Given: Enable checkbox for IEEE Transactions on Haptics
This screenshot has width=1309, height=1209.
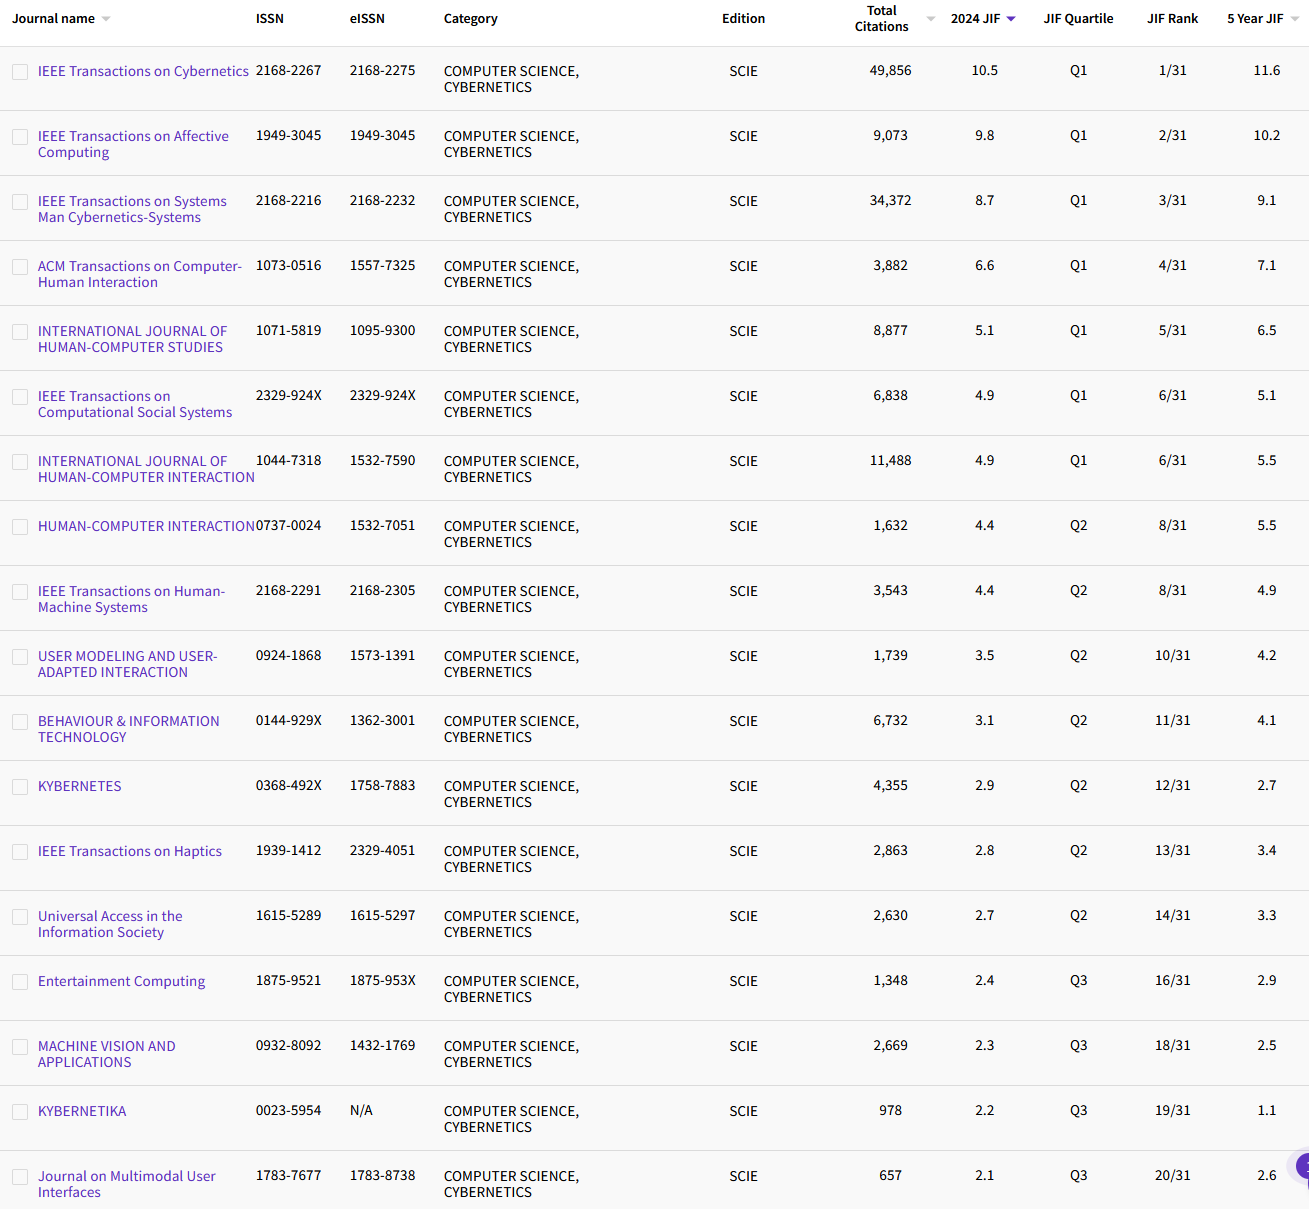Looking at the screenshot, I should click(20, 852).
